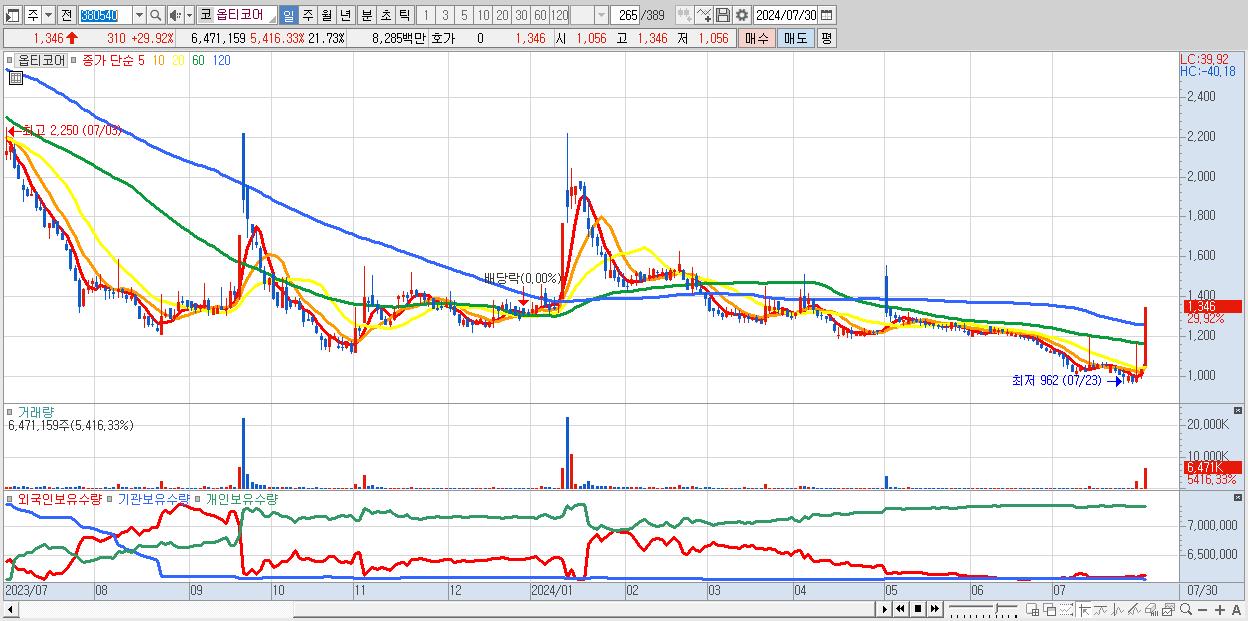Click the 옵티코어 chart legend label
1248x621 pixels.
pos(41,60)
